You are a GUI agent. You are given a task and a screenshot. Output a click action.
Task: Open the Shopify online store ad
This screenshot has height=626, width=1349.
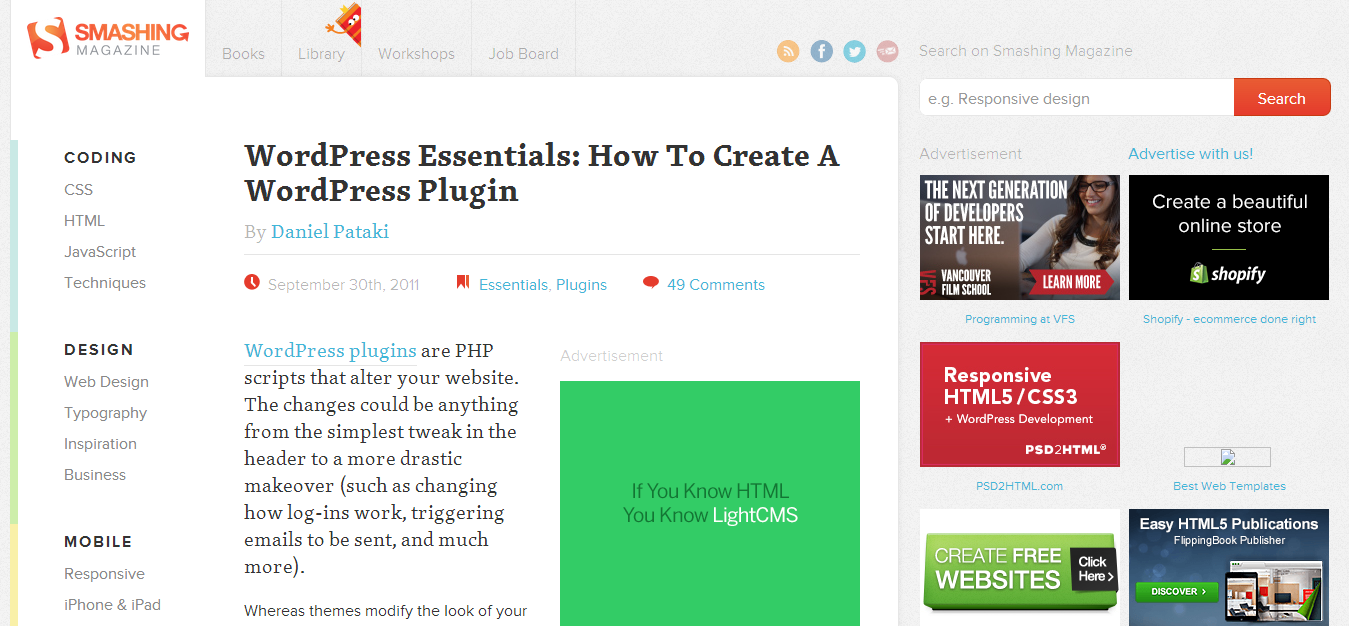click(1229, 238)
